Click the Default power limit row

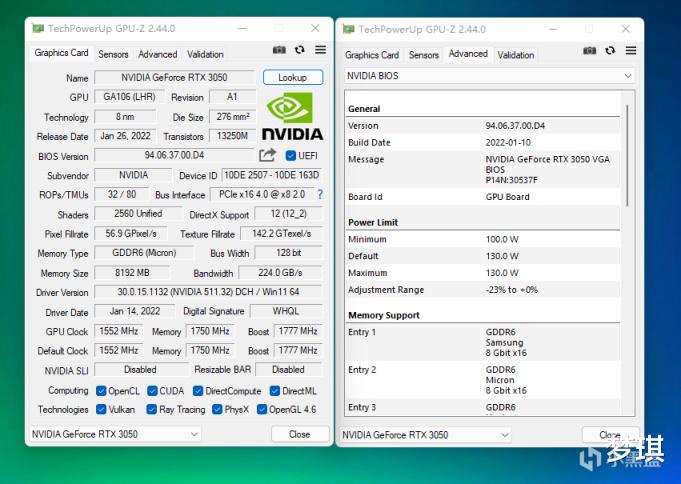484,256
